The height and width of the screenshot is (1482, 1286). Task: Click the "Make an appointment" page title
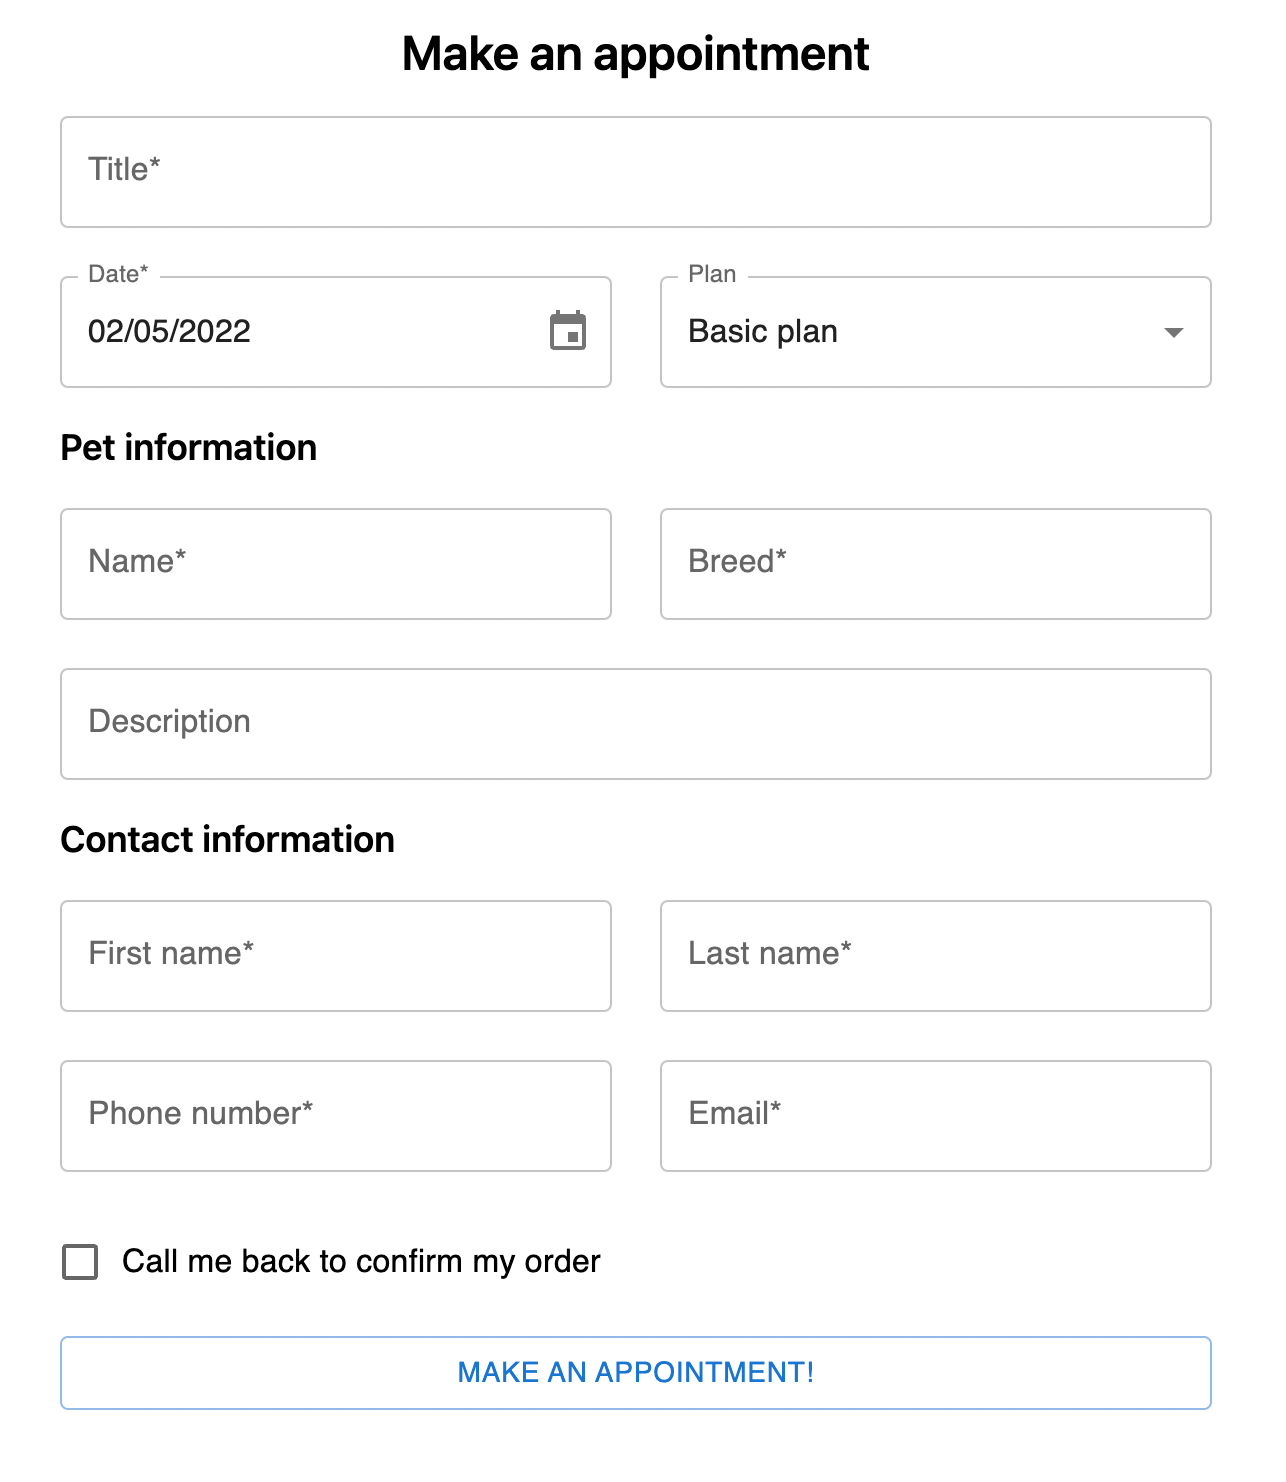coord(636,54)
